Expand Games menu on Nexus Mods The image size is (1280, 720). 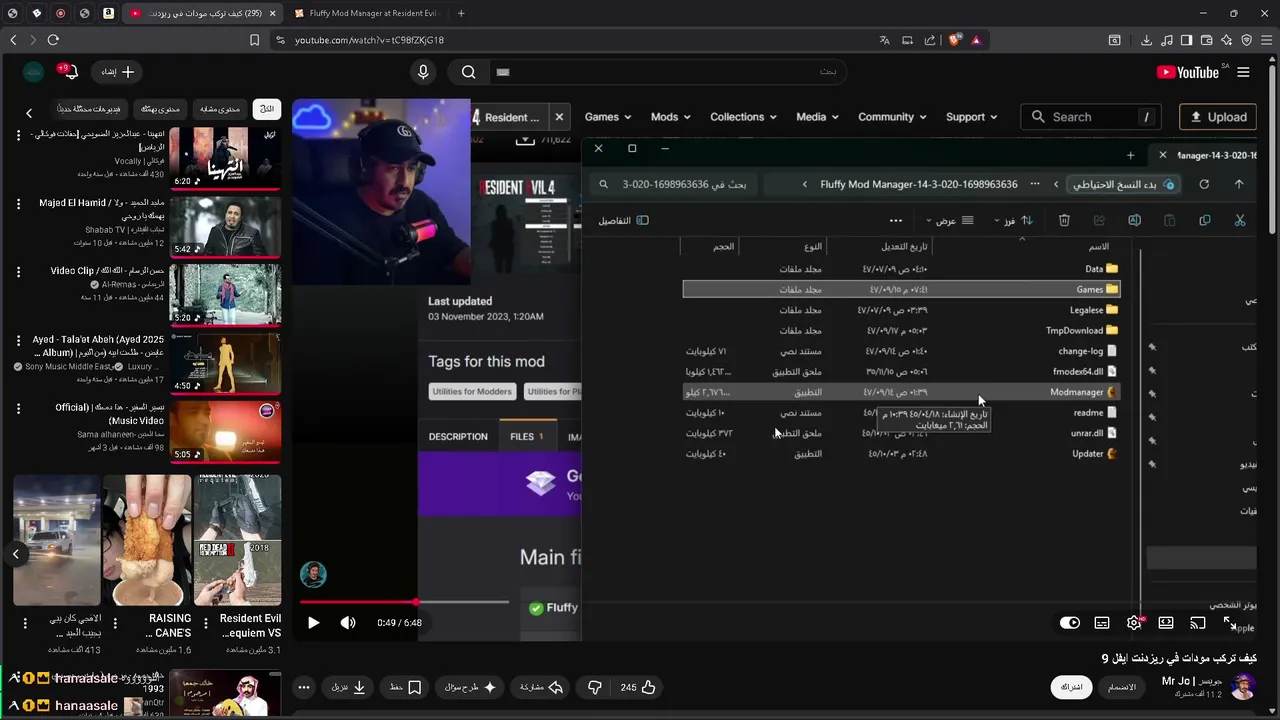tap(609, 117)
